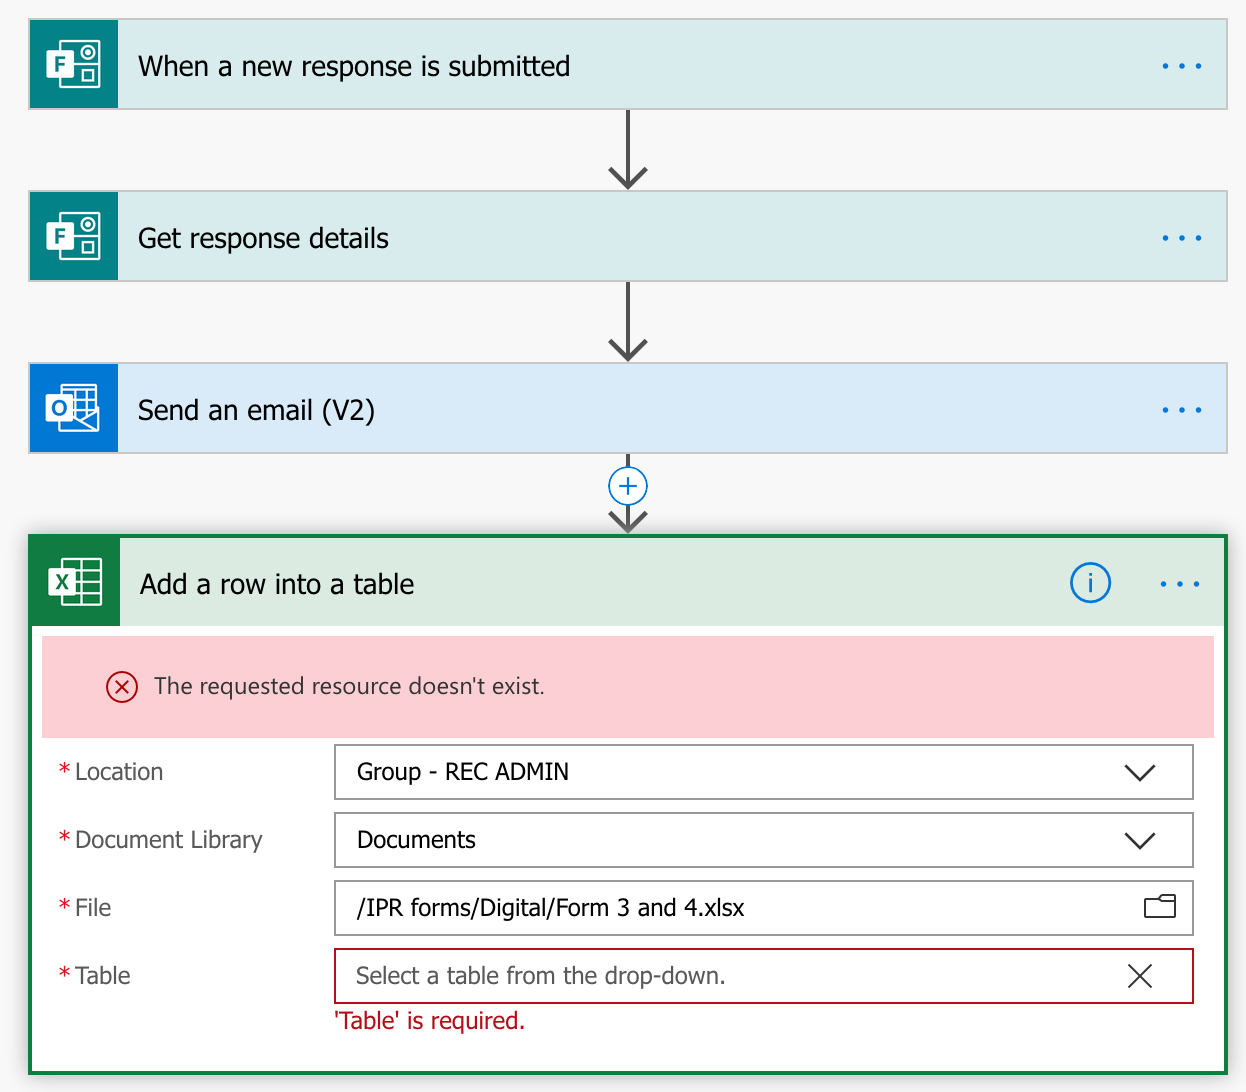Viewport: 1246px width, 1092px height.
Task: Insert a new step with the plus button
Action: (628, 486)
